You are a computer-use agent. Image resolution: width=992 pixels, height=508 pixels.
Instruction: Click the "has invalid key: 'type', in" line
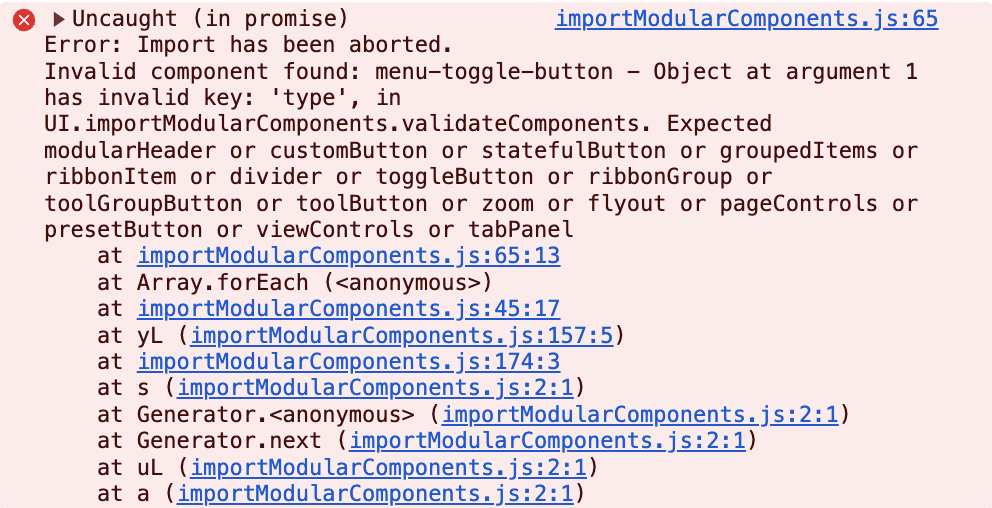coord(222,97)
